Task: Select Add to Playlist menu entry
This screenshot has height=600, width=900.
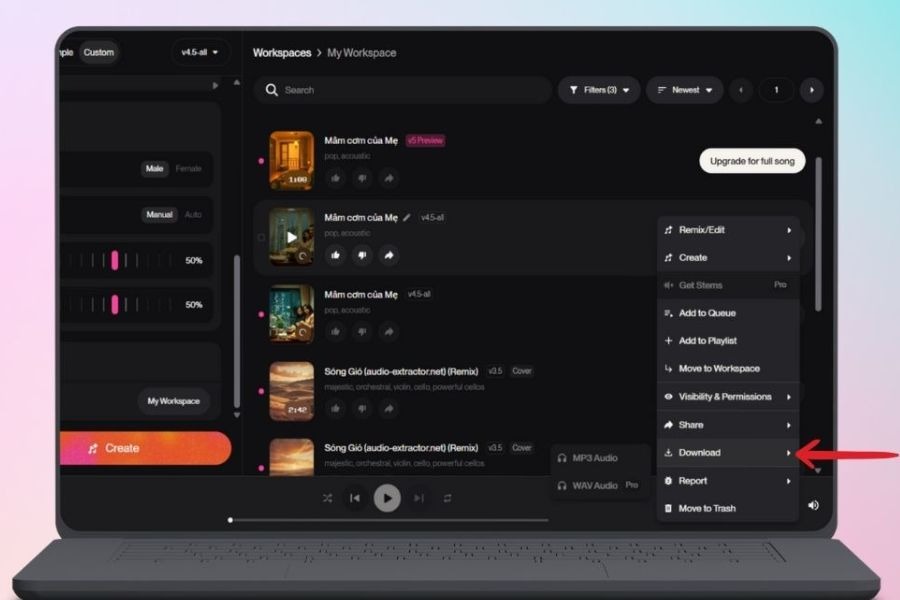Action: 707,341
